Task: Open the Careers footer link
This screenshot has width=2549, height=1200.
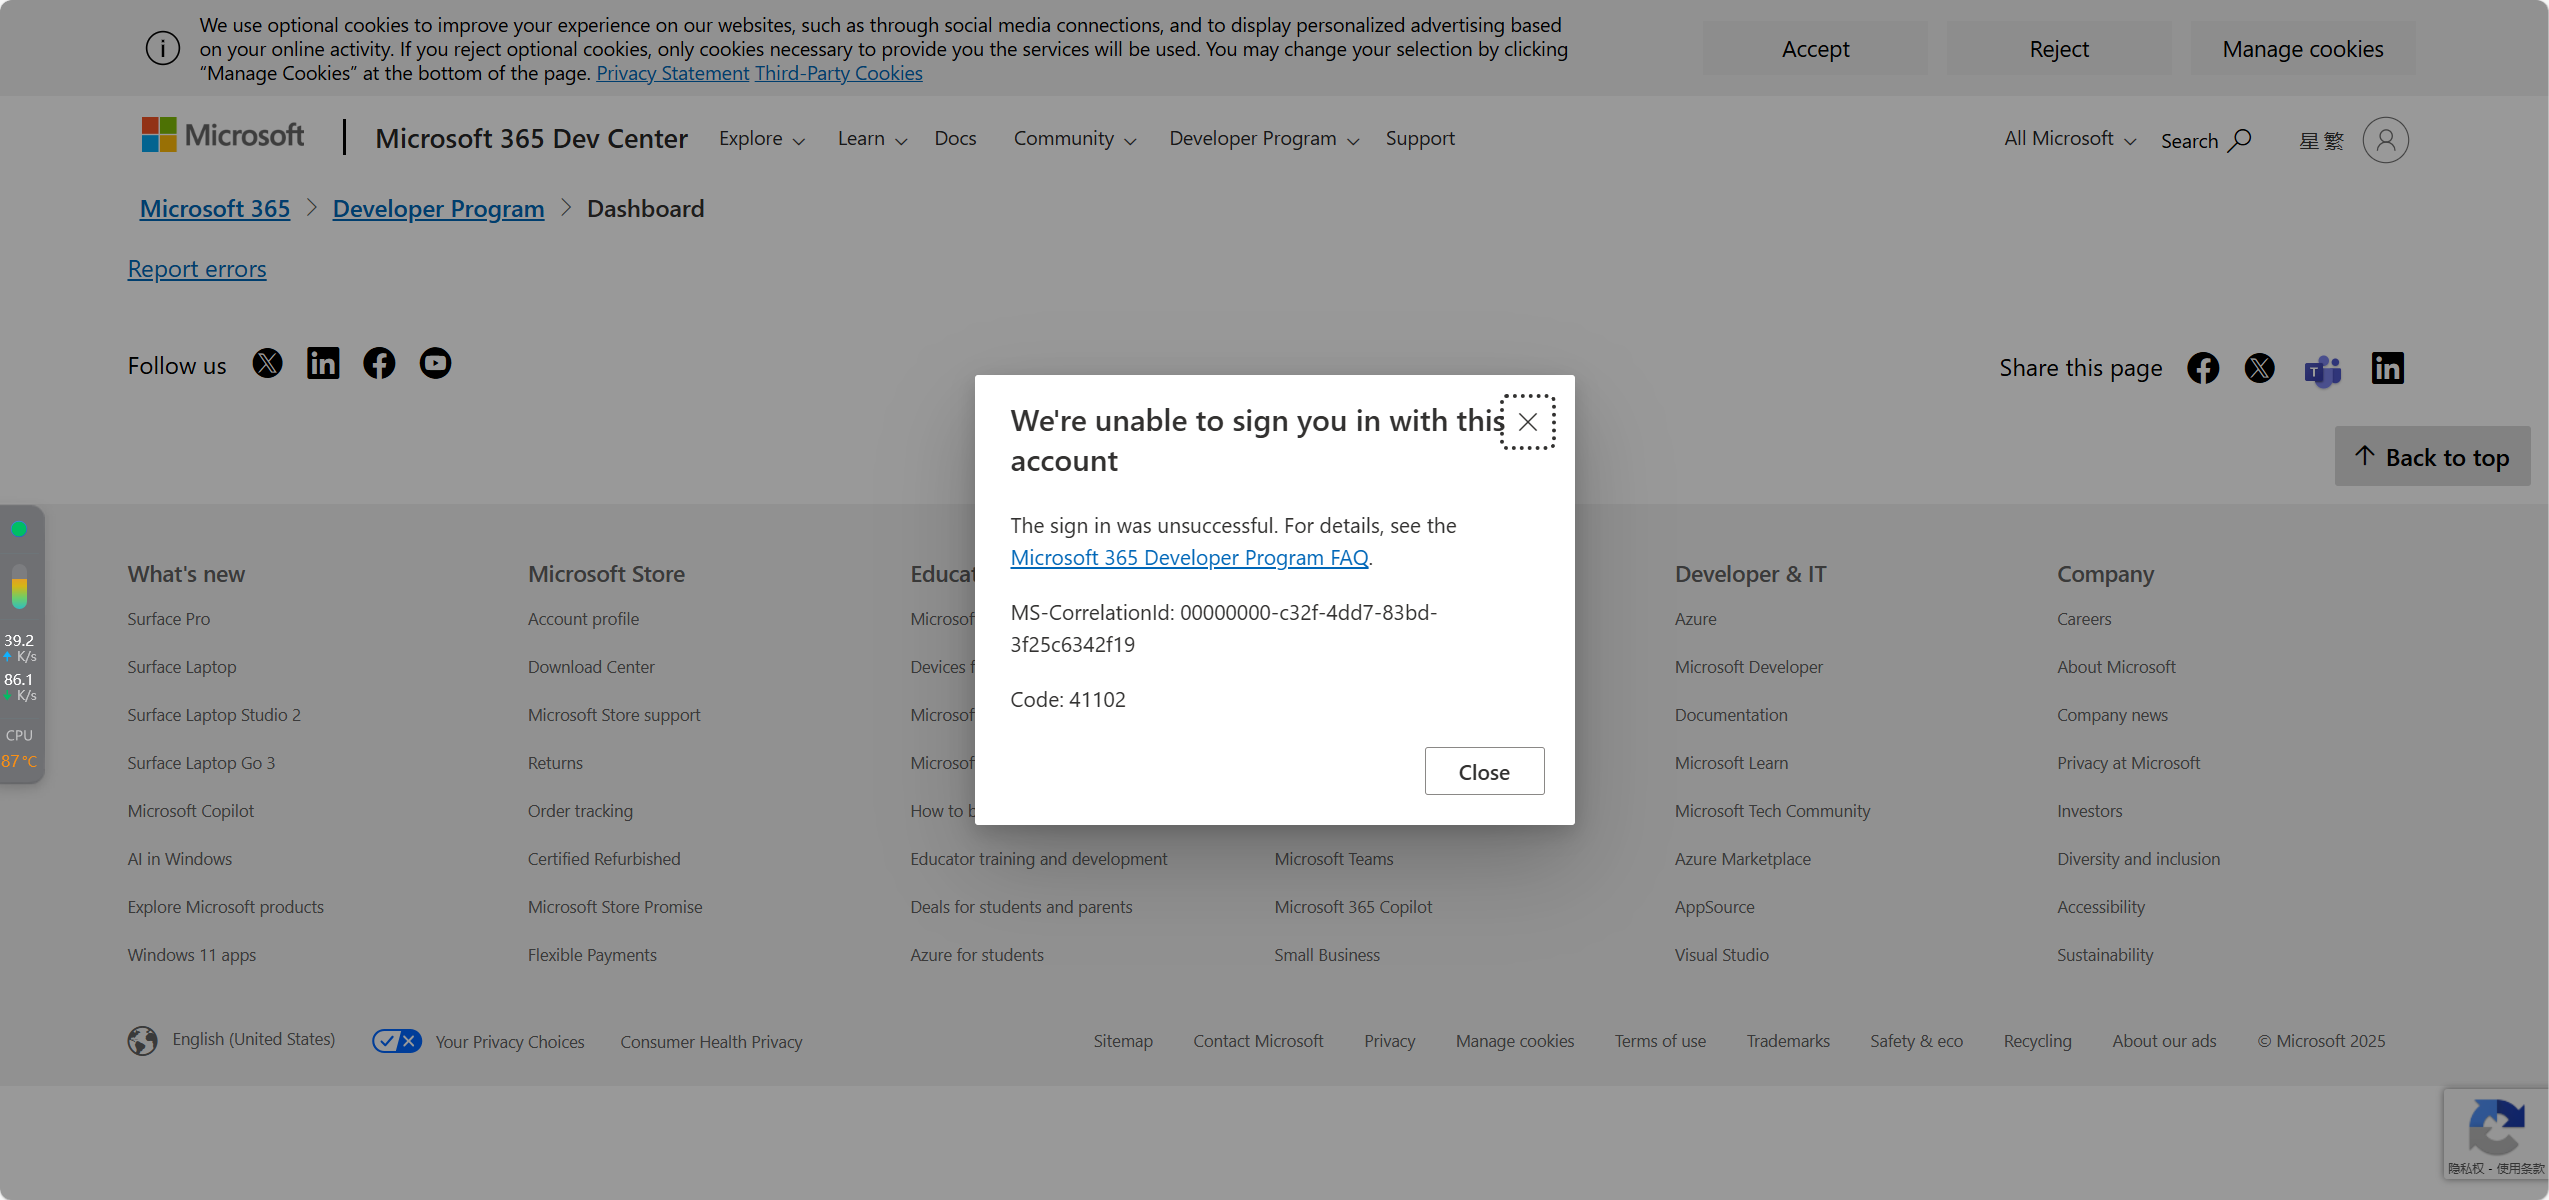Action: tap(2084, 619)
